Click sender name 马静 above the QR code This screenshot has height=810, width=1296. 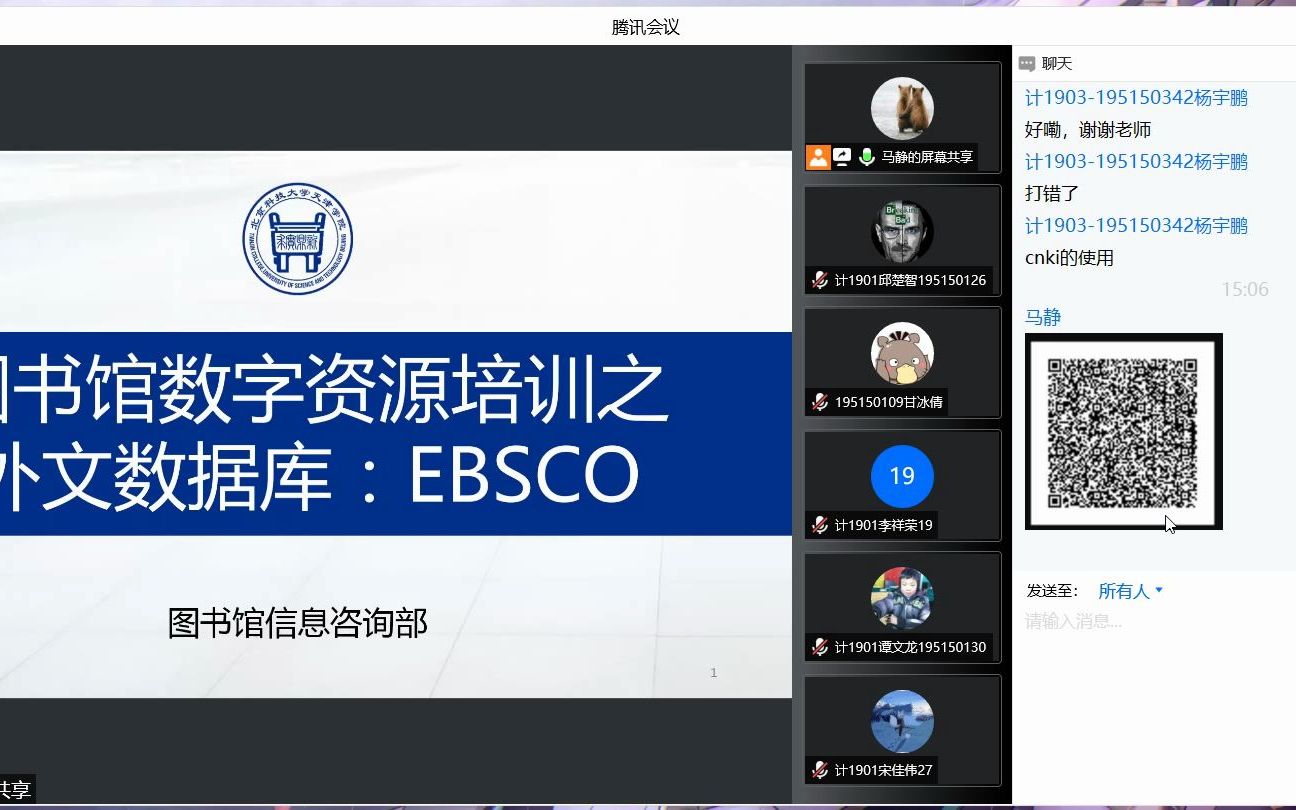pos(1043,317)
